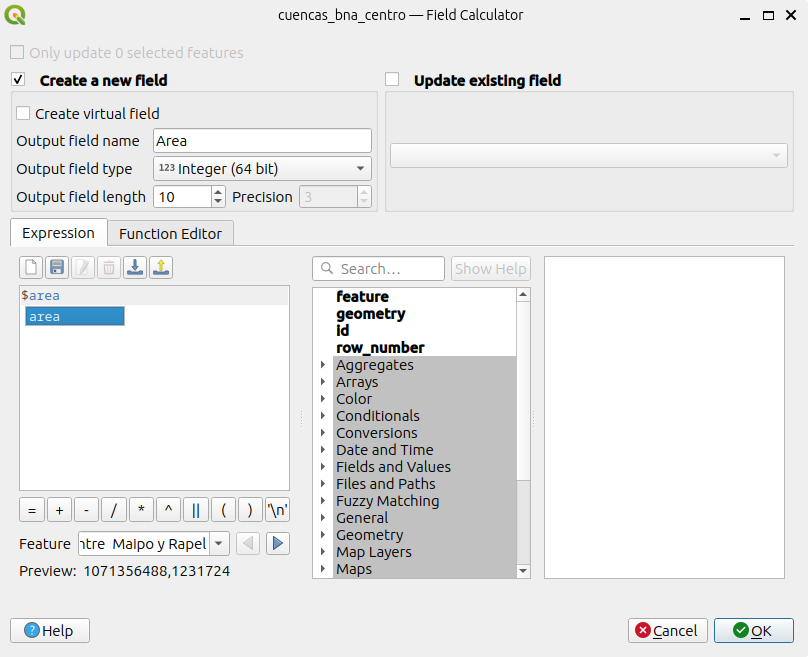
Task: Check the Update existing field box
Action: (392, 80)
